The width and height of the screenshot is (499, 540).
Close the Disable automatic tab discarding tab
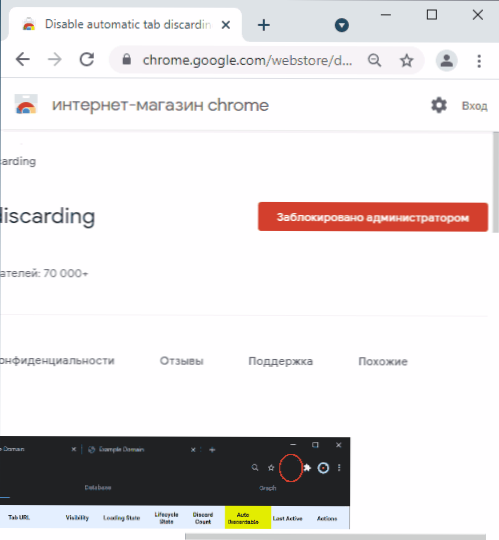coord(226,25)
